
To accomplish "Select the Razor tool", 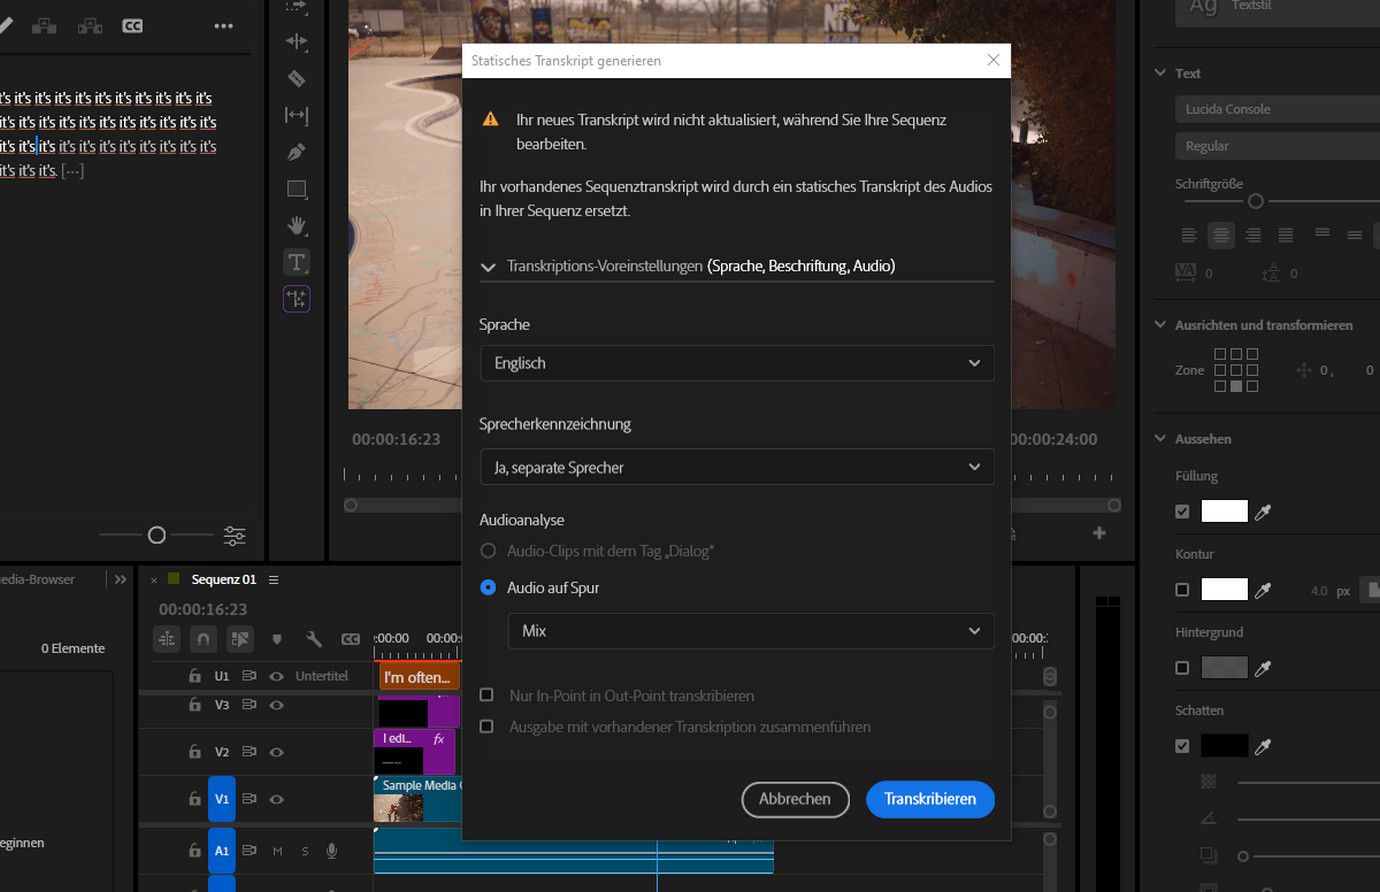I will [296, 78].
